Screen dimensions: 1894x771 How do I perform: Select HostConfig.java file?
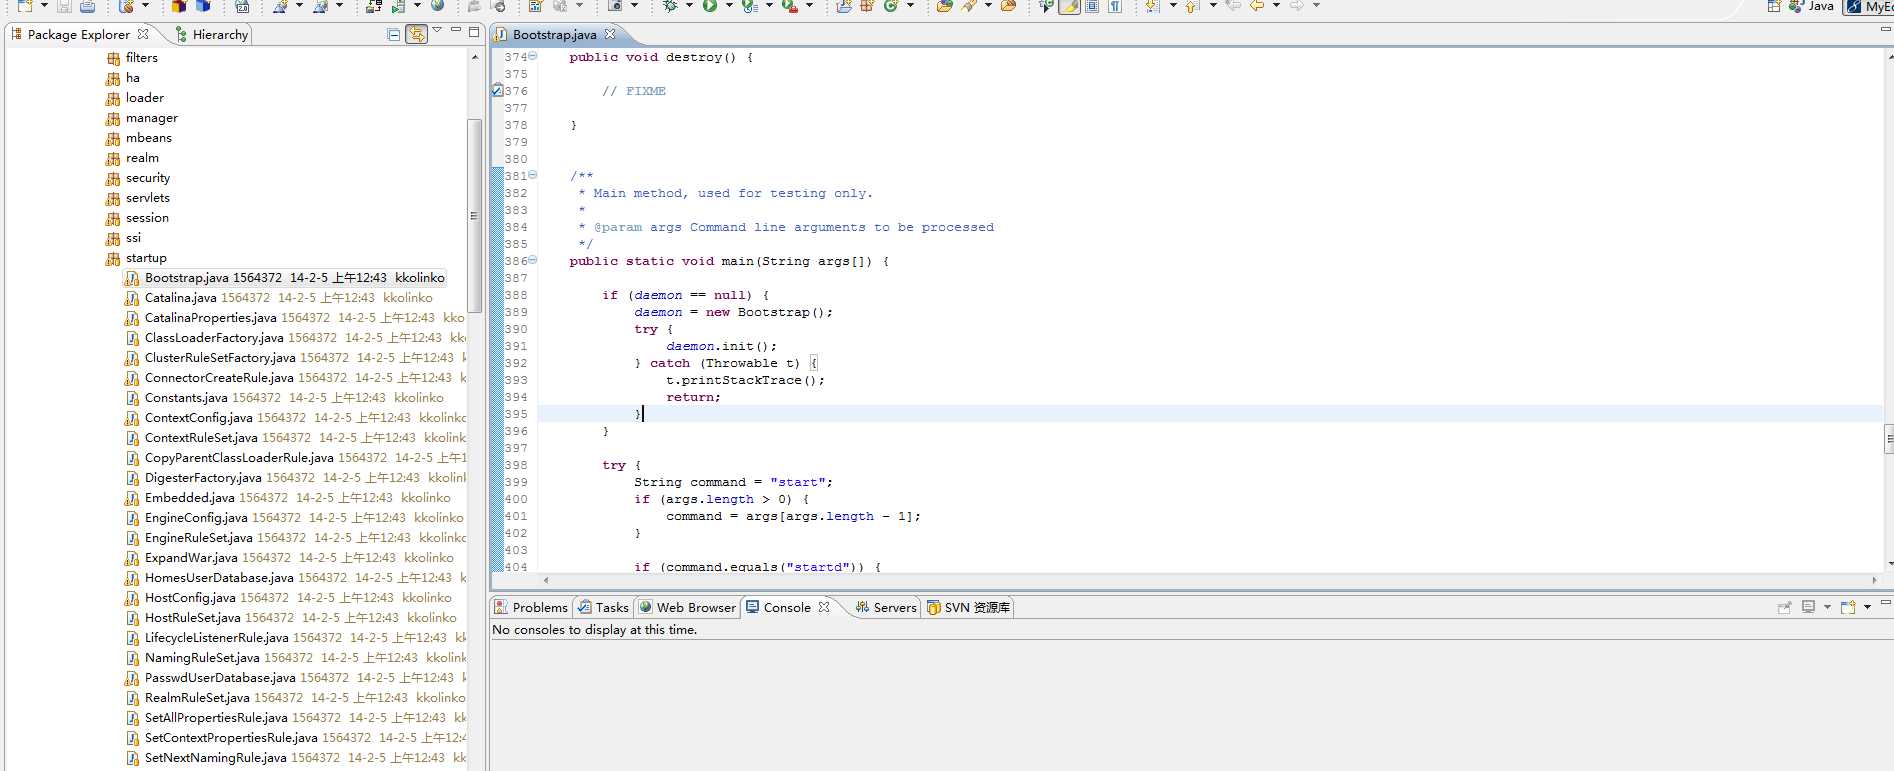288,598
